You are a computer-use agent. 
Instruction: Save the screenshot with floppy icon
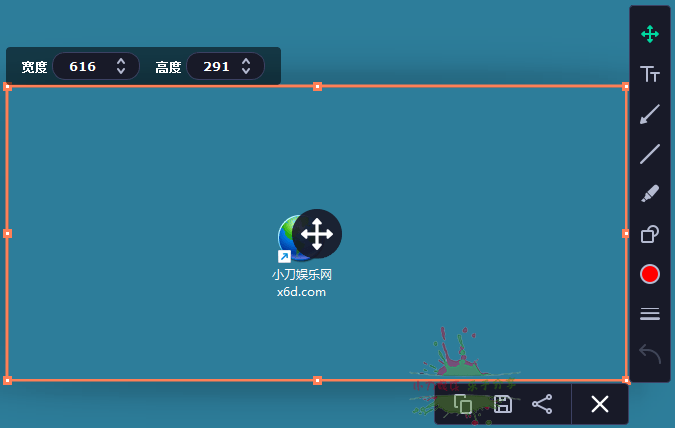pyautogui.click(x=503, y=404)
